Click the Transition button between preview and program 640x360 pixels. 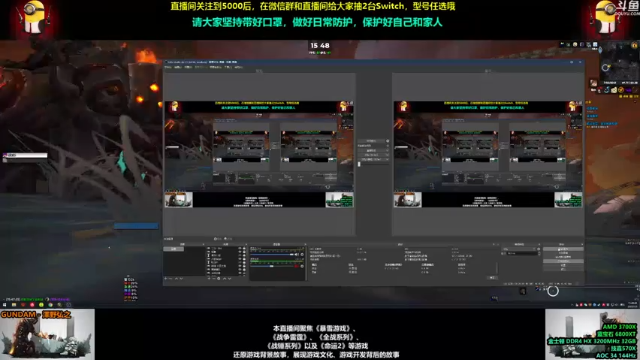tap(371, 141)
